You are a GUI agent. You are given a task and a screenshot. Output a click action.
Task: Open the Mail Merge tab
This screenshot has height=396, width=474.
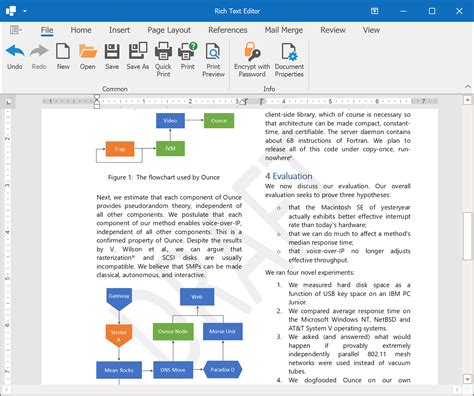click(284, 30)
